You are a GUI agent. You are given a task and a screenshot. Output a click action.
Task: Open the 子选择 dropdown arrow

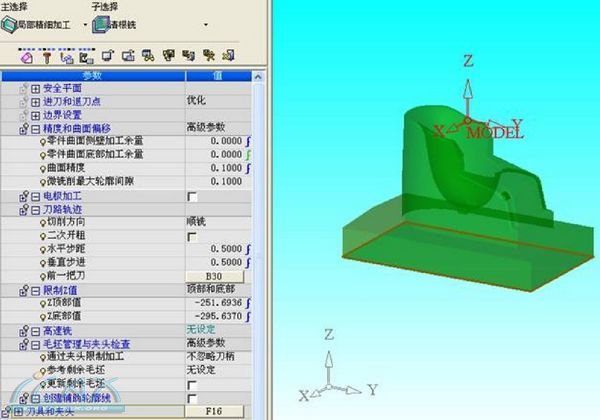click(206, 24)
